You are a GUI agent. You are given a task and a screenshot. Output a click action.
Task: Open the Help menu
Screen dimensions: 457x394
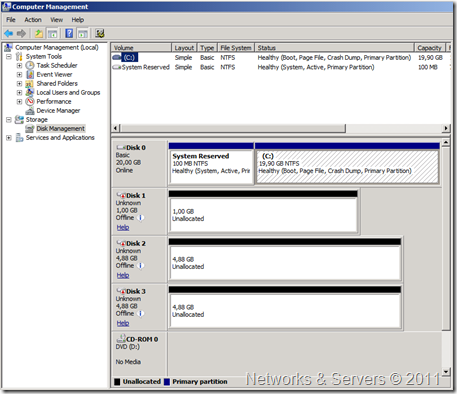[78, 20]
